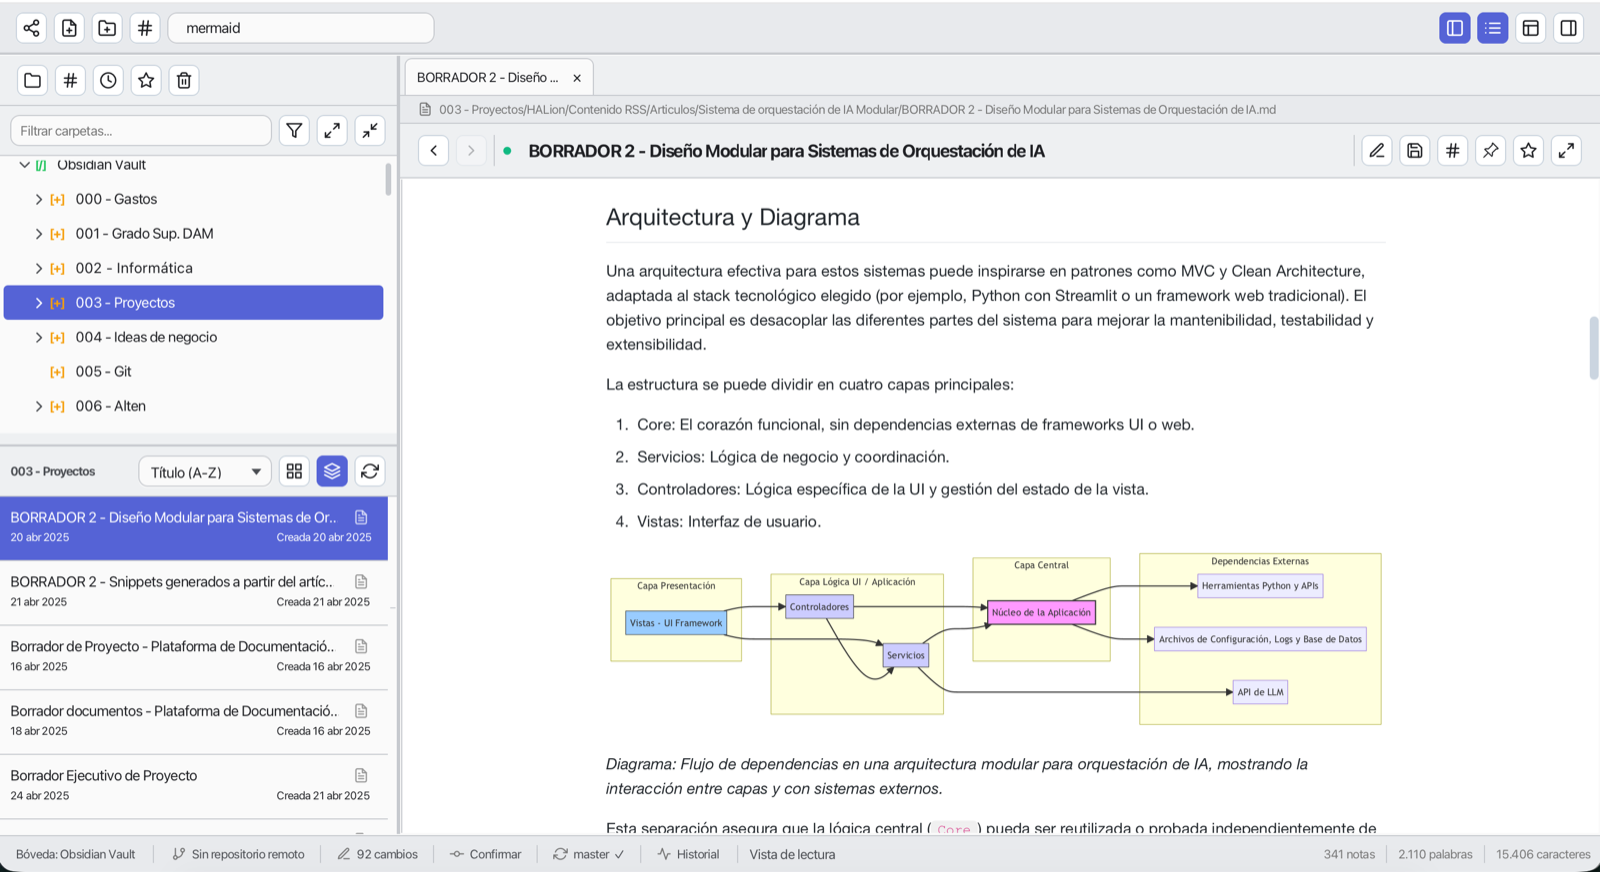Pin the current note
This screenshot has width=1600, height=872.
pyautogui.click(x=1491, y=151)
